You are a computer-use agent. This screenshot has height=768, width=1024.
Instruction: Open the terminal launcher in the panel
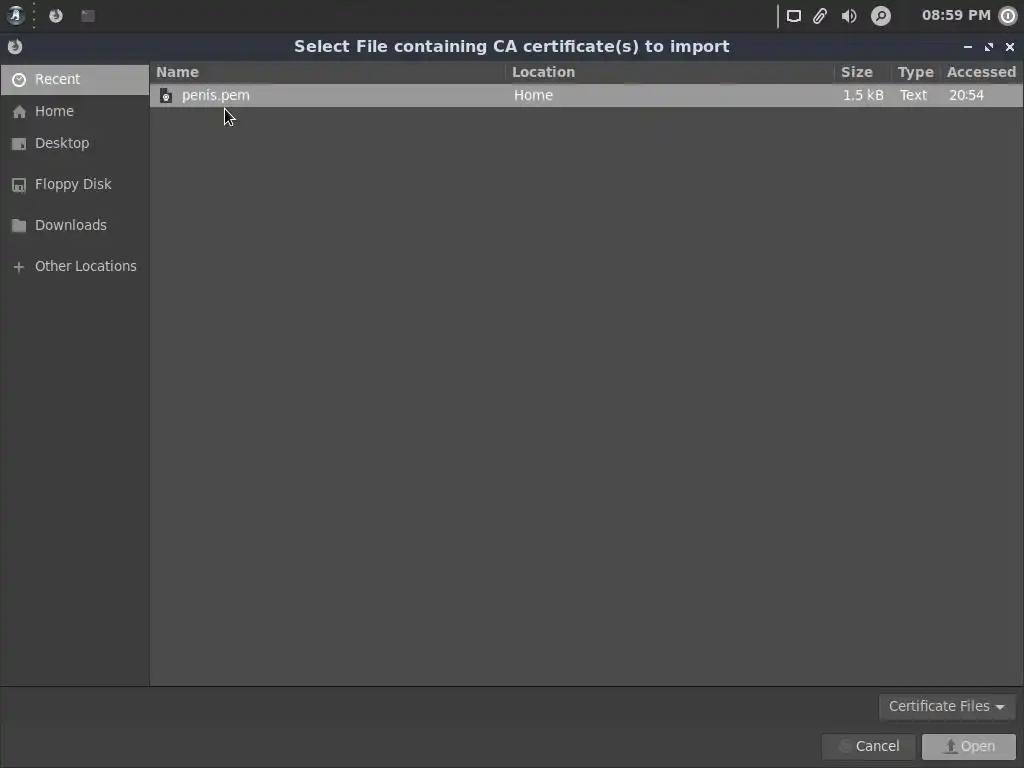[88, 16]
